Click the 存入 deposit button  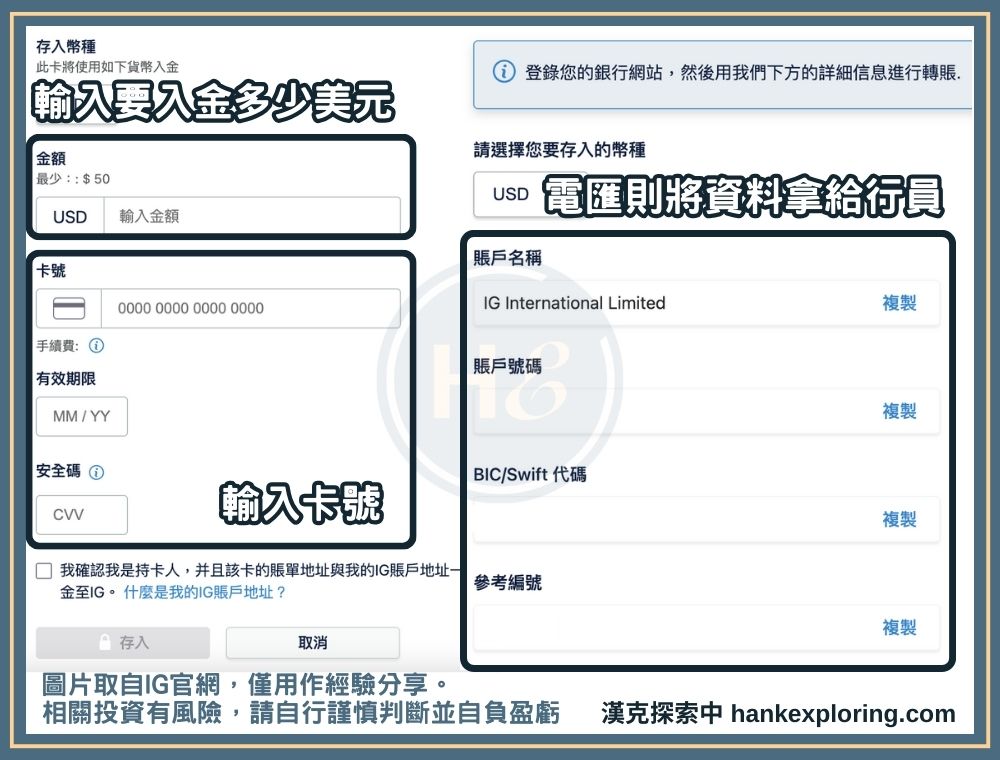click(x=123, y=643)
